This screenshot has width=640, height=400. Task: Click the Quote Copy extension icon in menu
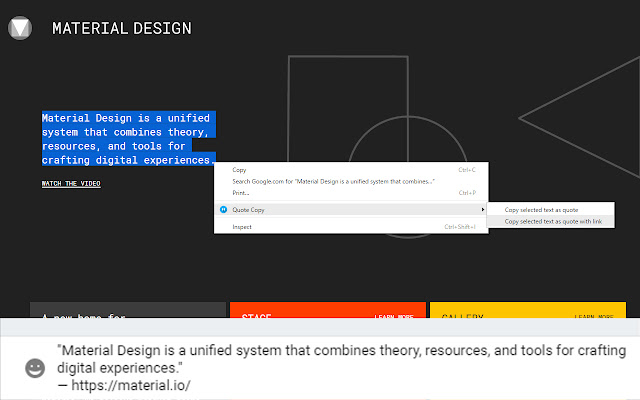[x=223, y=209]
